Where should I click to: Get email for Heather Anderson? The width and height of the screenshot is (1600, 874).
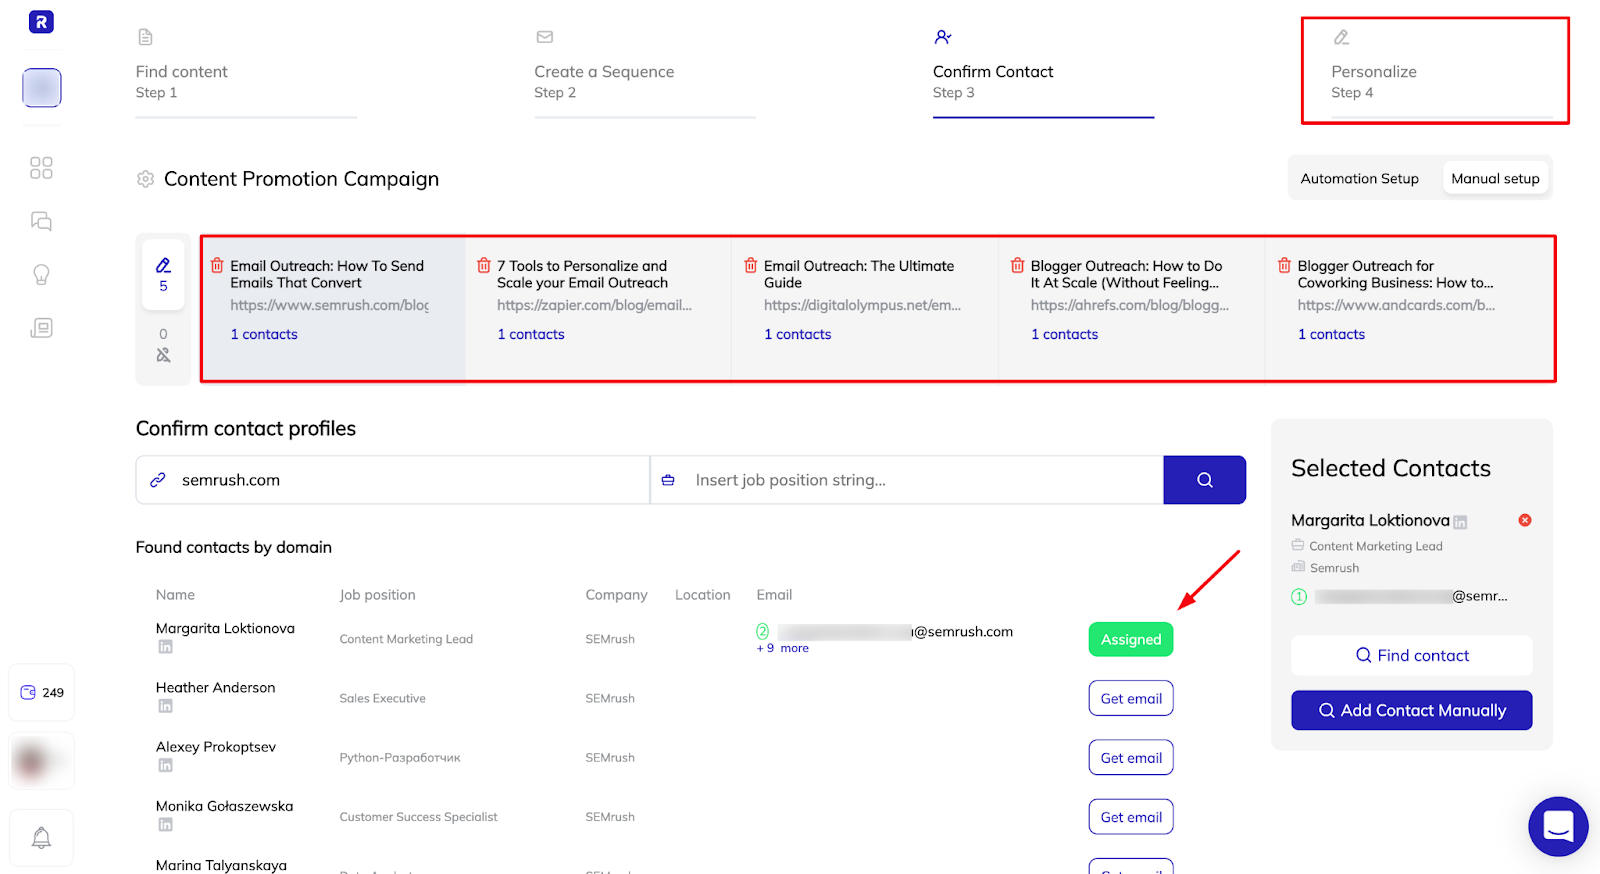click(x=1131, y=699)
